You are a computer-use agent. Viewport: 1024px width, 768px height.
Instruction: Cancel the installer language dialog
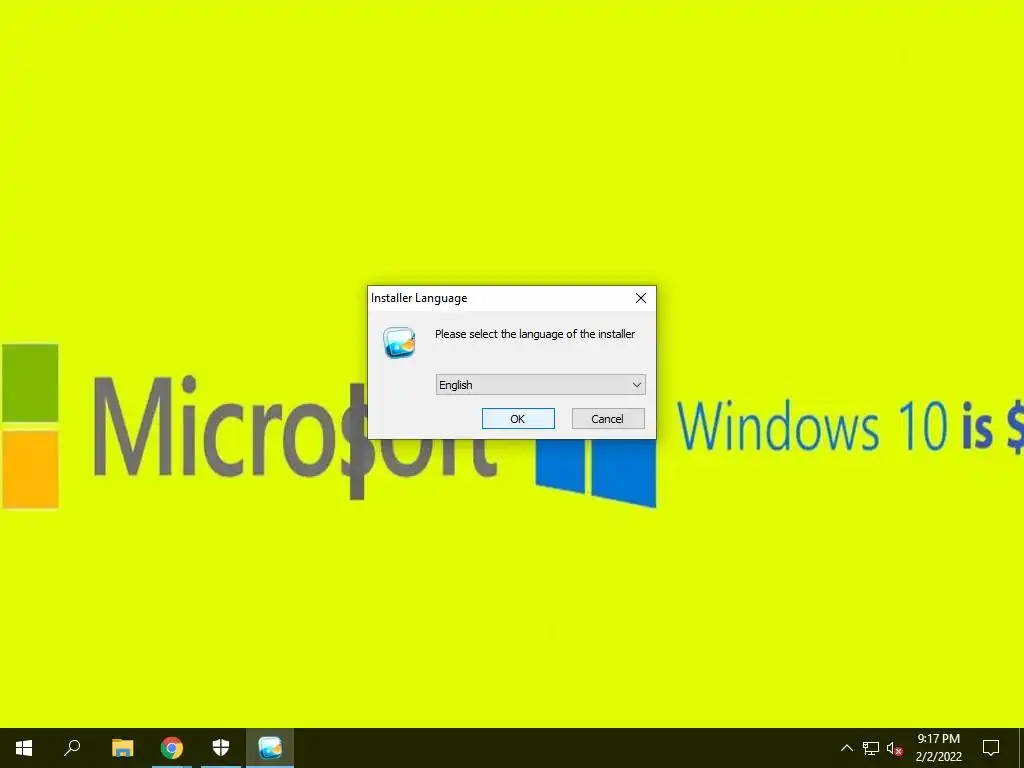coord(608,419)
